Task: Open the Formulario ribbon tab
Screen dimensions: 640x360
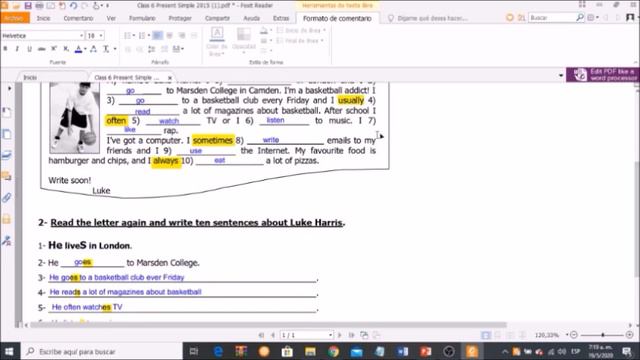Action: coord(142,18)
